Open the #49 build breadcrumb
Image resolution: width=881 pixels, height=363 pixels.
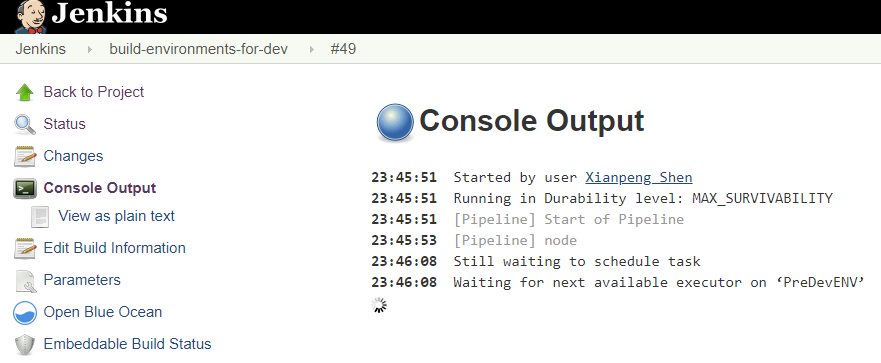pos(343,49)
